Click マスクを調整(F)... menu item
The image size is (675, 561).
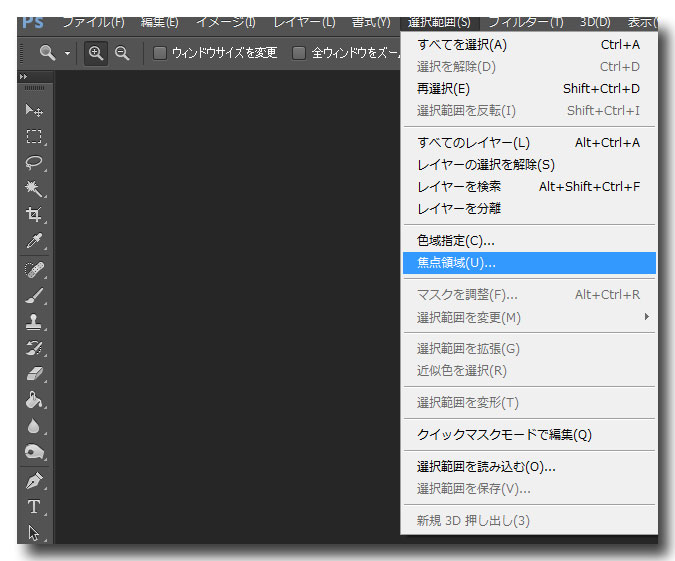click(x=529, y=295)
